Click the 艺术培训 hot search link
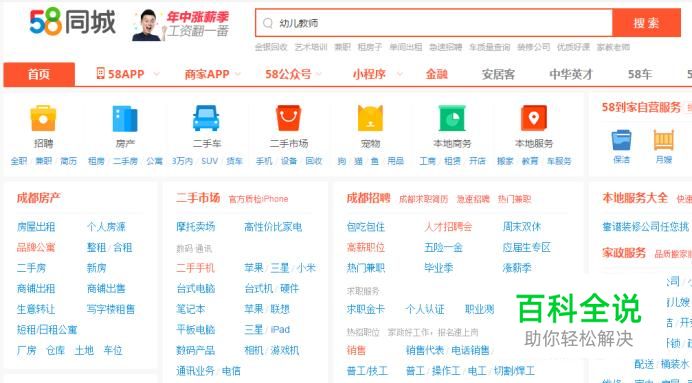The image size is (692, 383). (311, 47)
